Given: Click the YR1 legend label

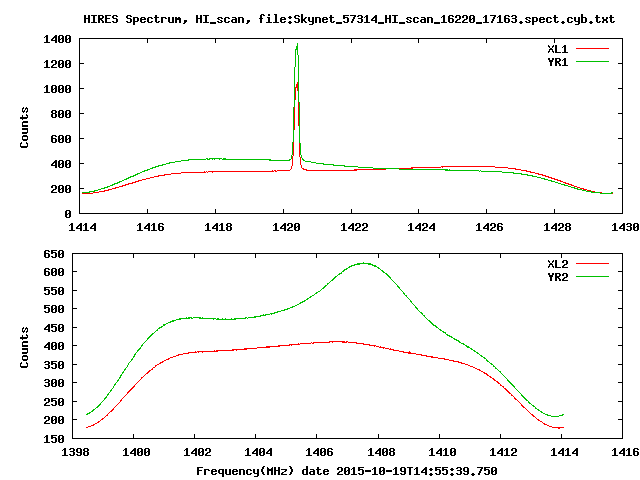Looking at the screenshot, I should [x=558, y=62].
